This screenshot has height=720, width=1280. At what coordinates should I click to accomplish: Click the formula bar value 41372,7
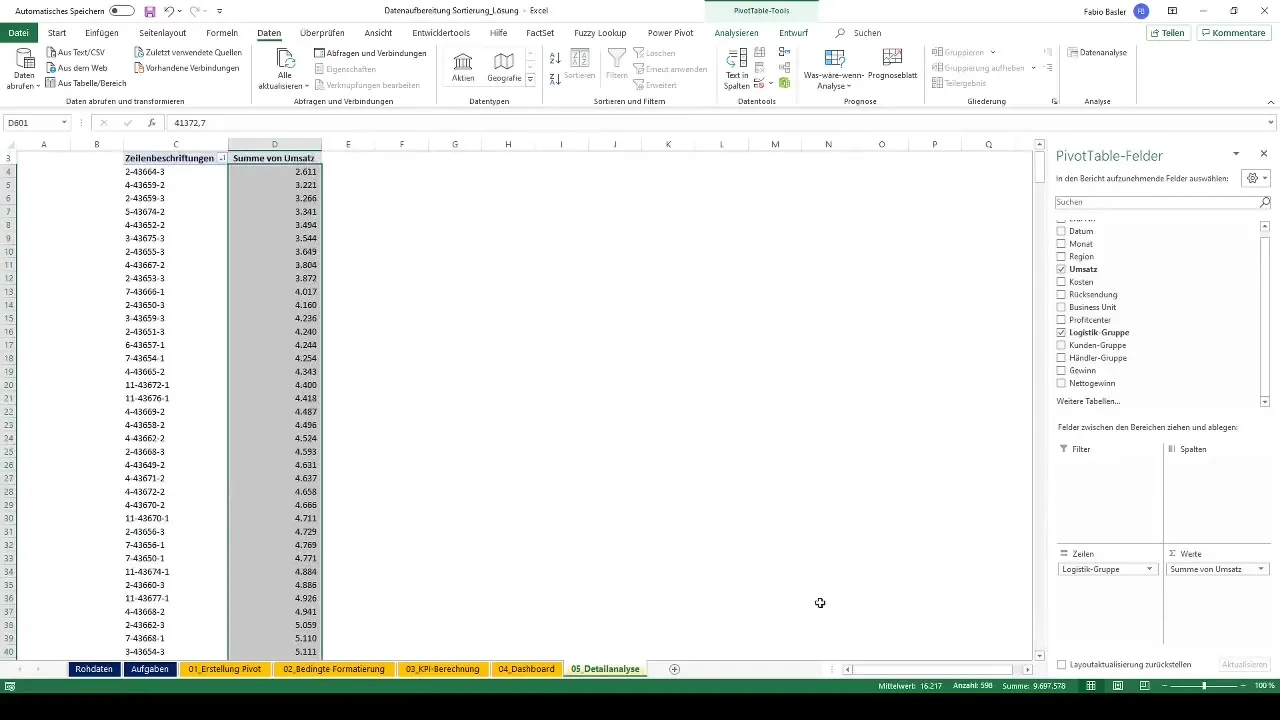(189, 123)
